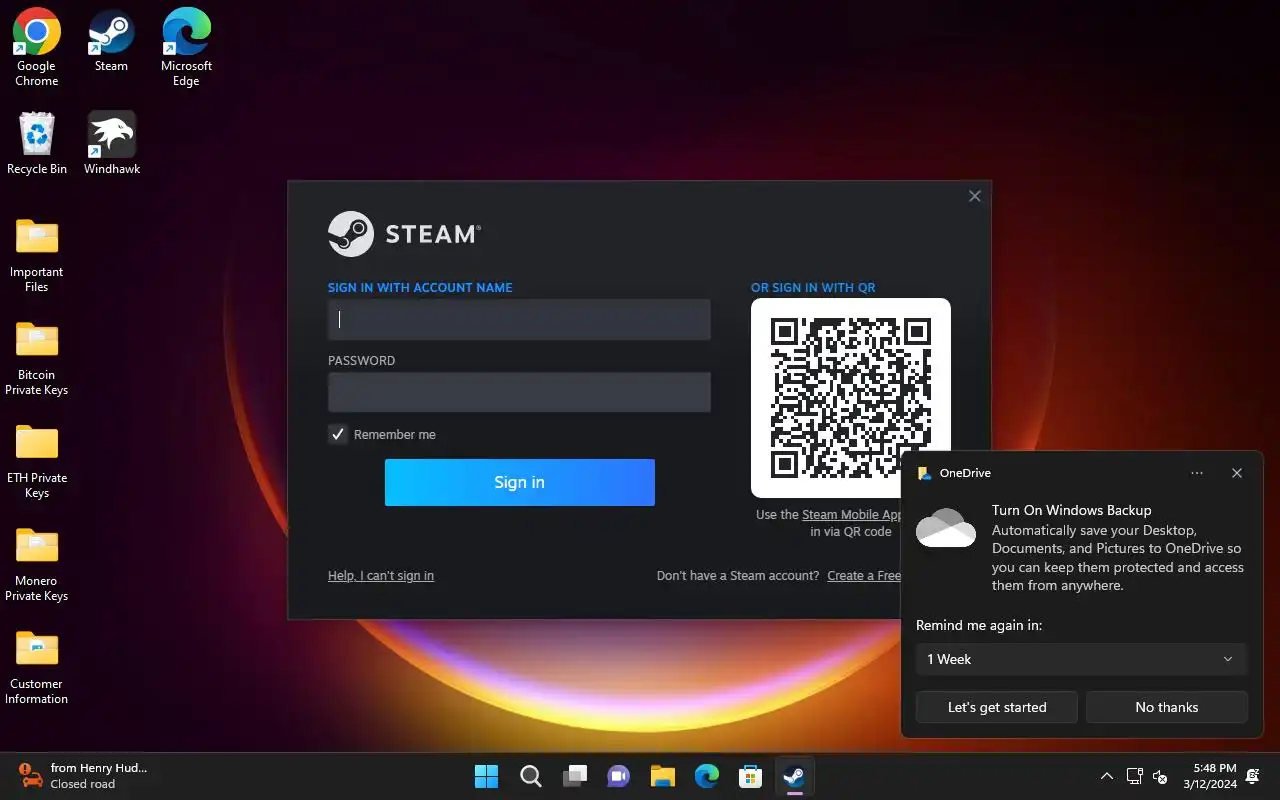Click the OneDrive cloud icon in notification
Image resolution: width=1280 pixels, height=800 pixels.
[x=946, y=528]
